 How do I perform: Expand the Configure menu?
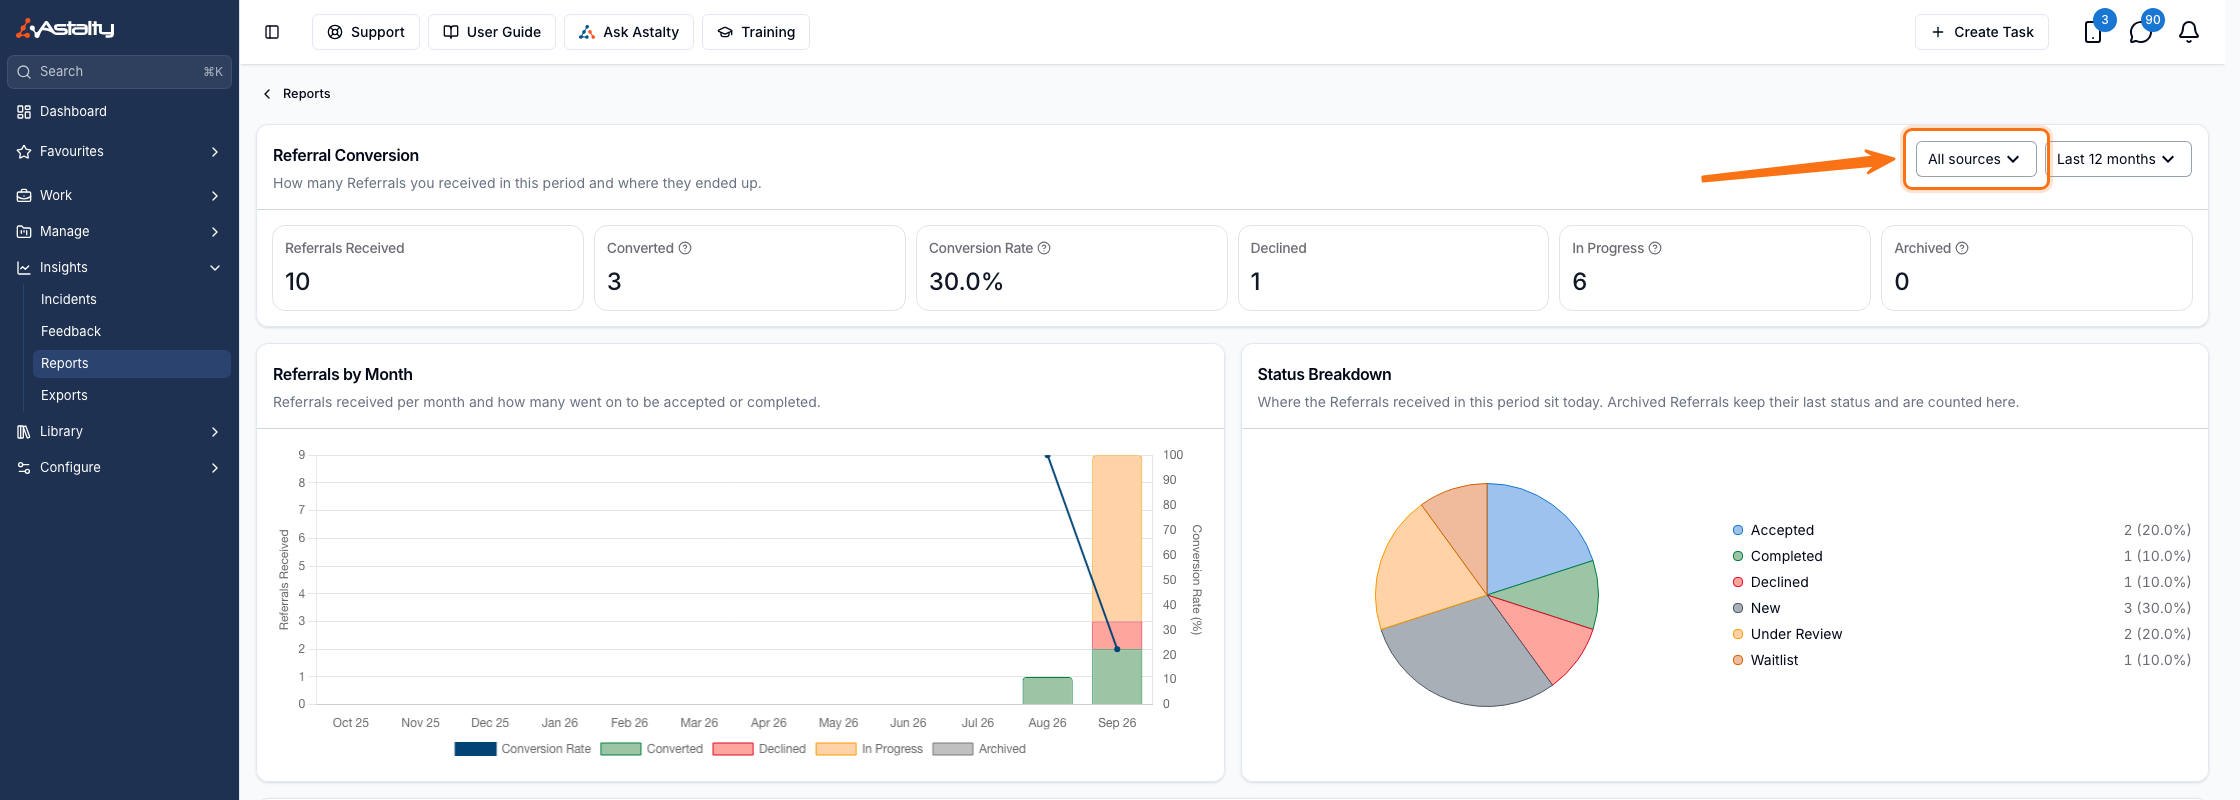(x=215, y=468)
